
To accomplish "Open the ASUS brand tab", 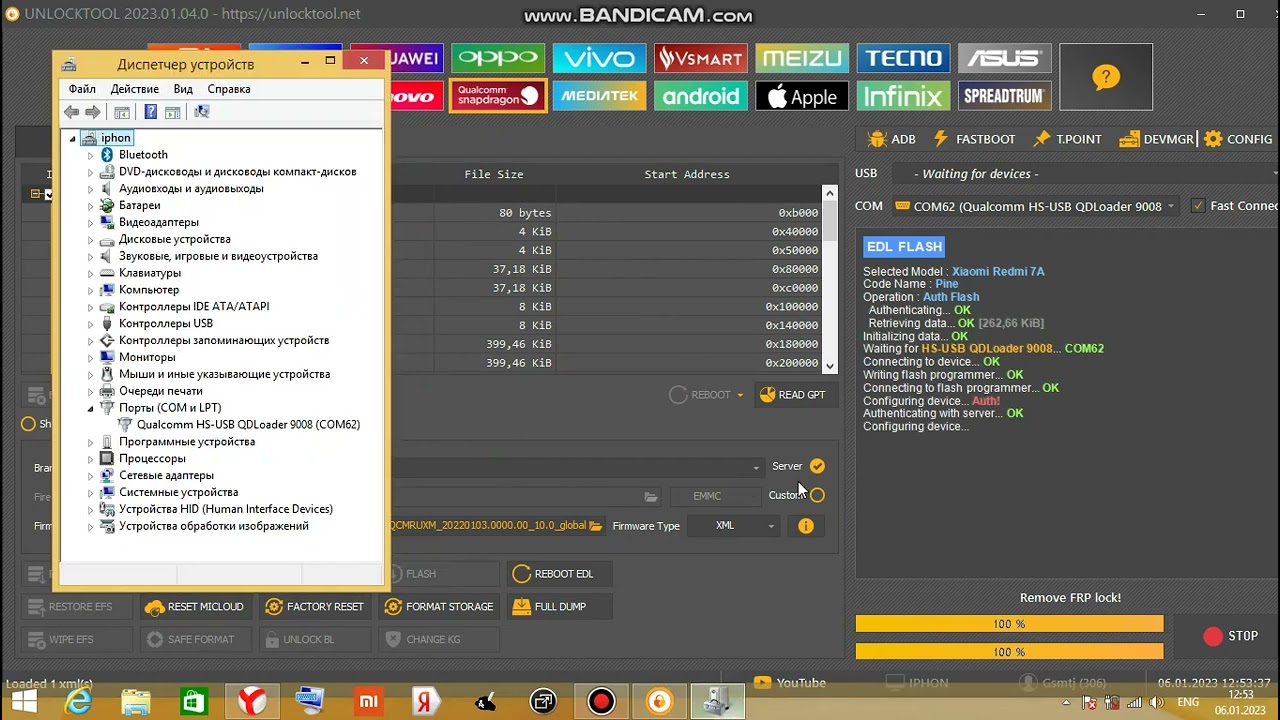I will [1004, 58].
